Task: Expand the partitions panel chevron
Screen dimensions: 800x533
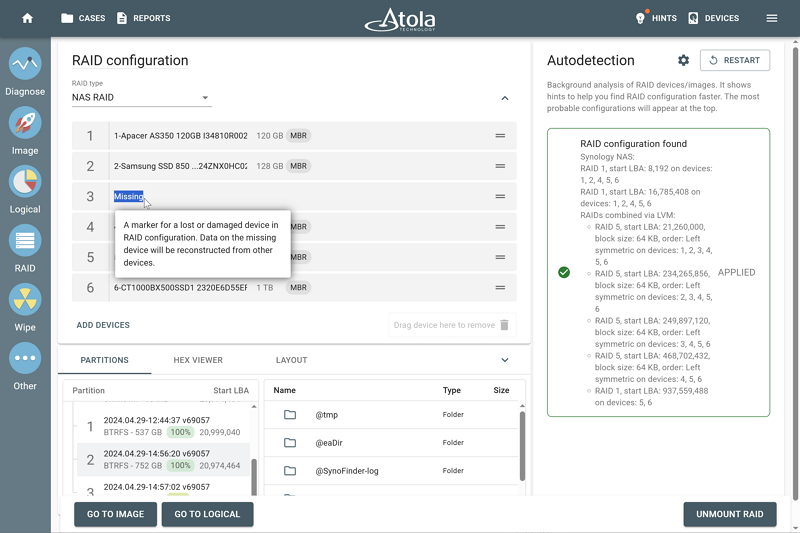Action: tap(505, 360)
